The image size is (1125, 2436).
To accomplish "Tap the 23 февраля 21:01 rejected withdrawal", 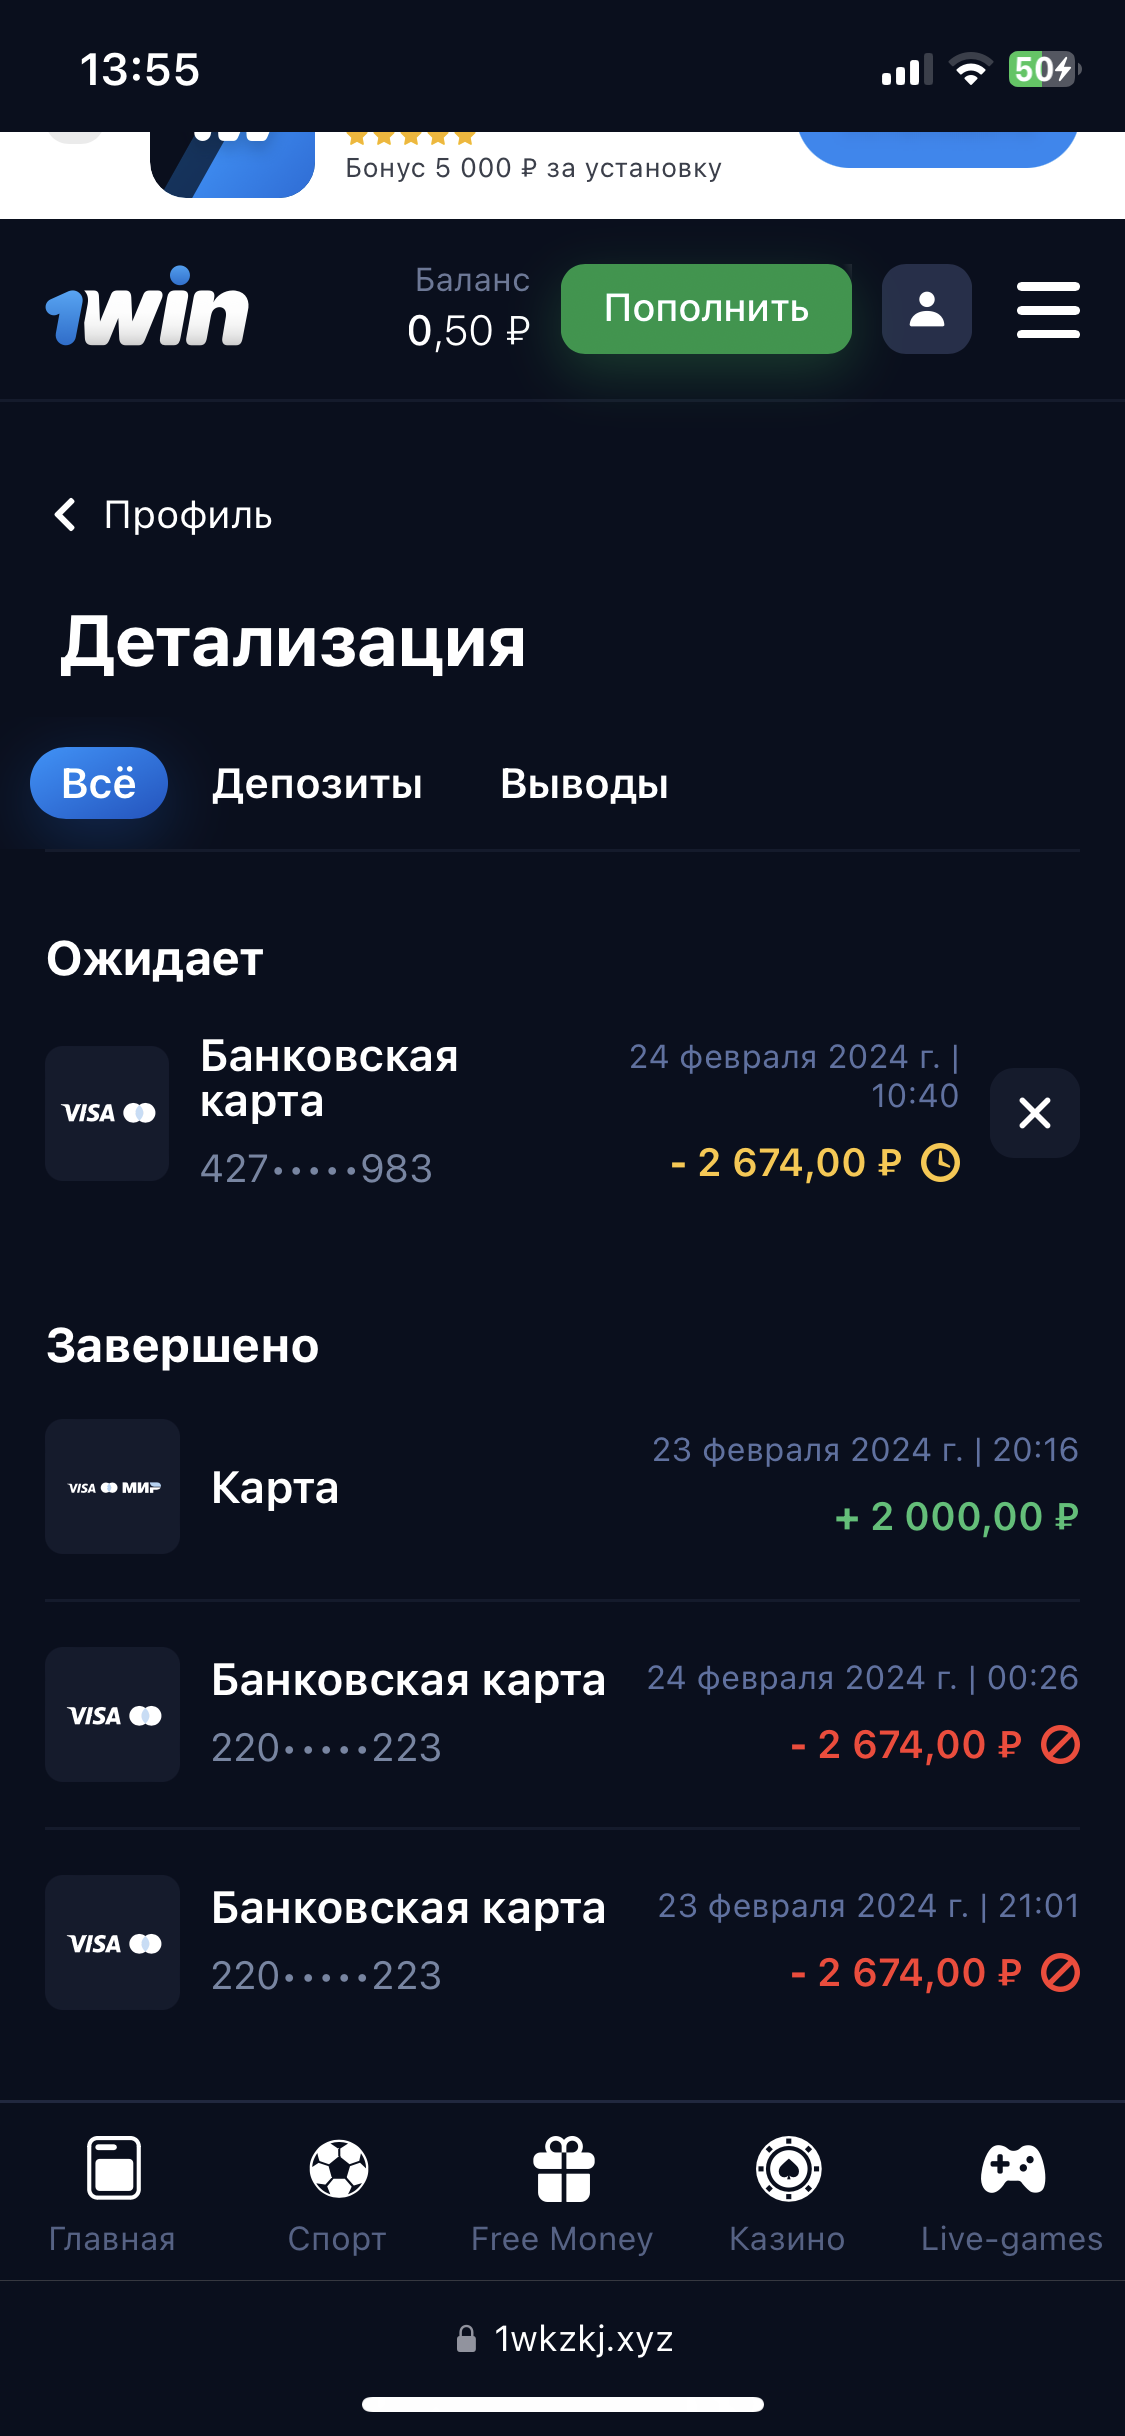I will click(x=562, y=1942).
